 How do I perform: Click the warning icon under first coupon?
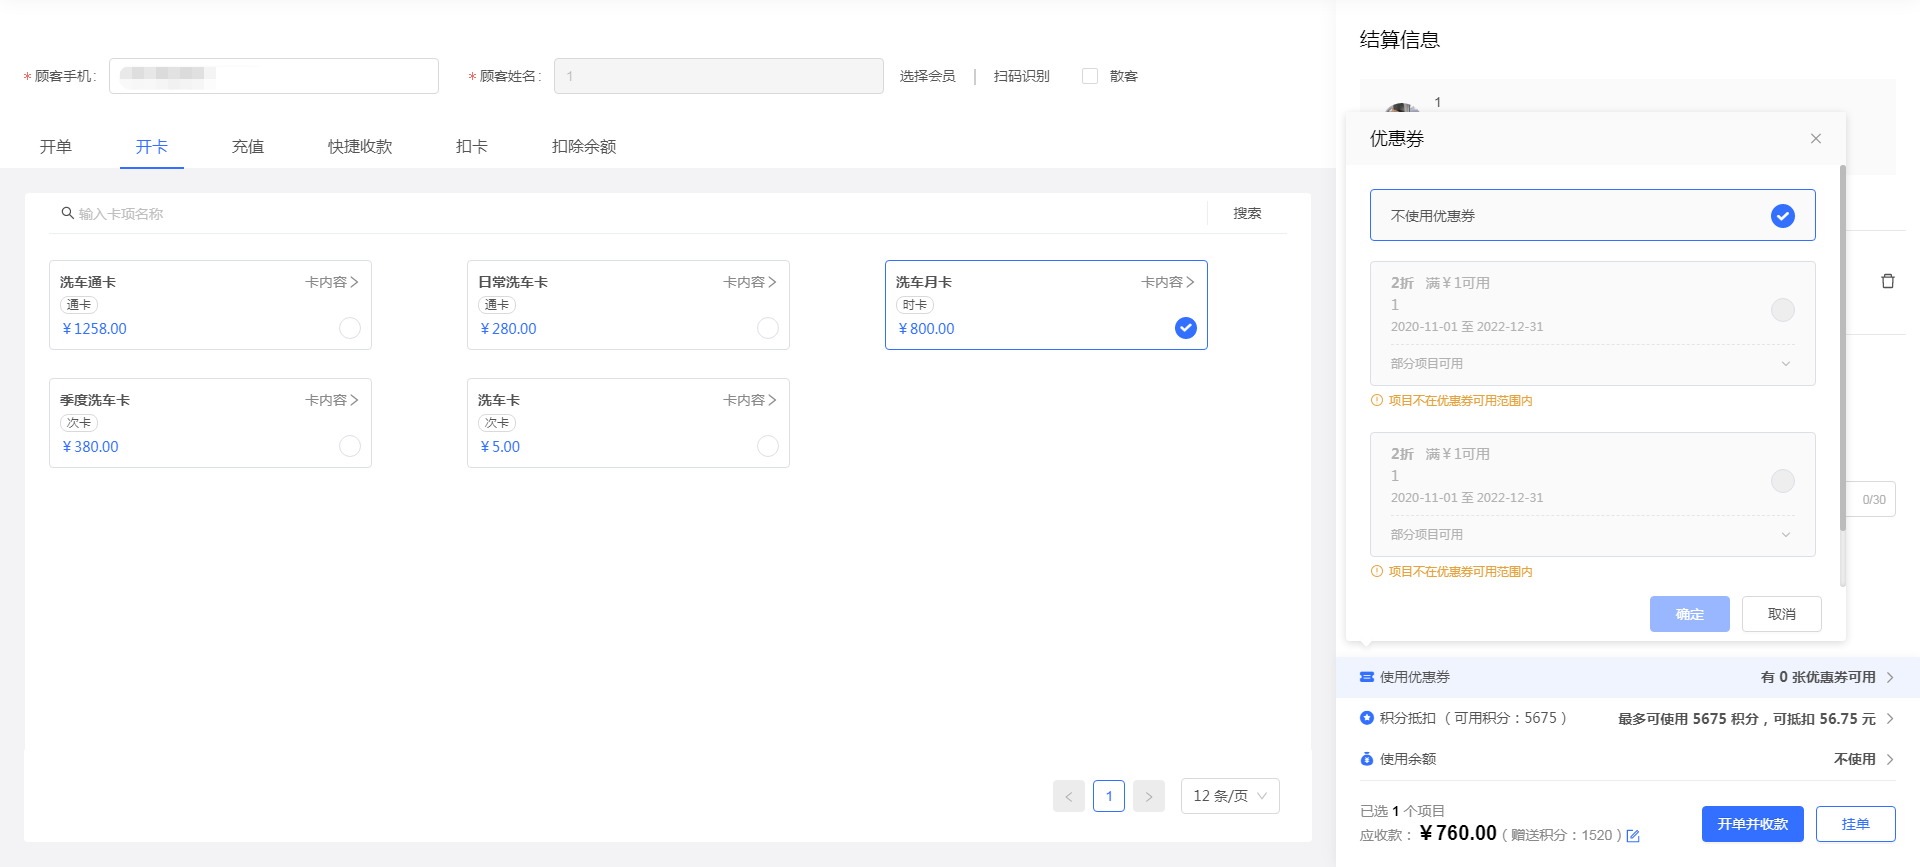tap(1377, 400)
